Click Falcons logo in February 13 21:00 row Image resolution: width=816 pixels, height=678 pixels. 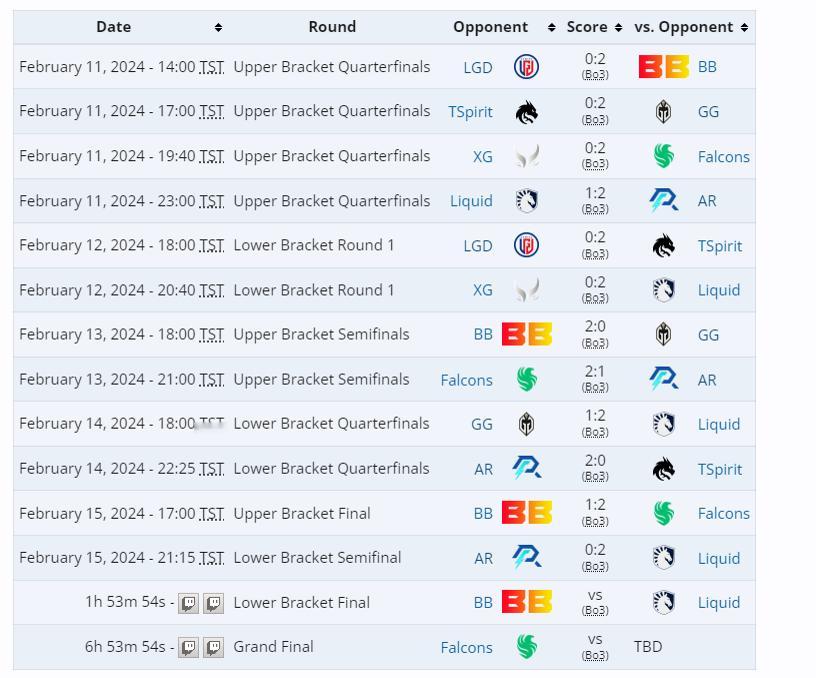coord(527,379)
